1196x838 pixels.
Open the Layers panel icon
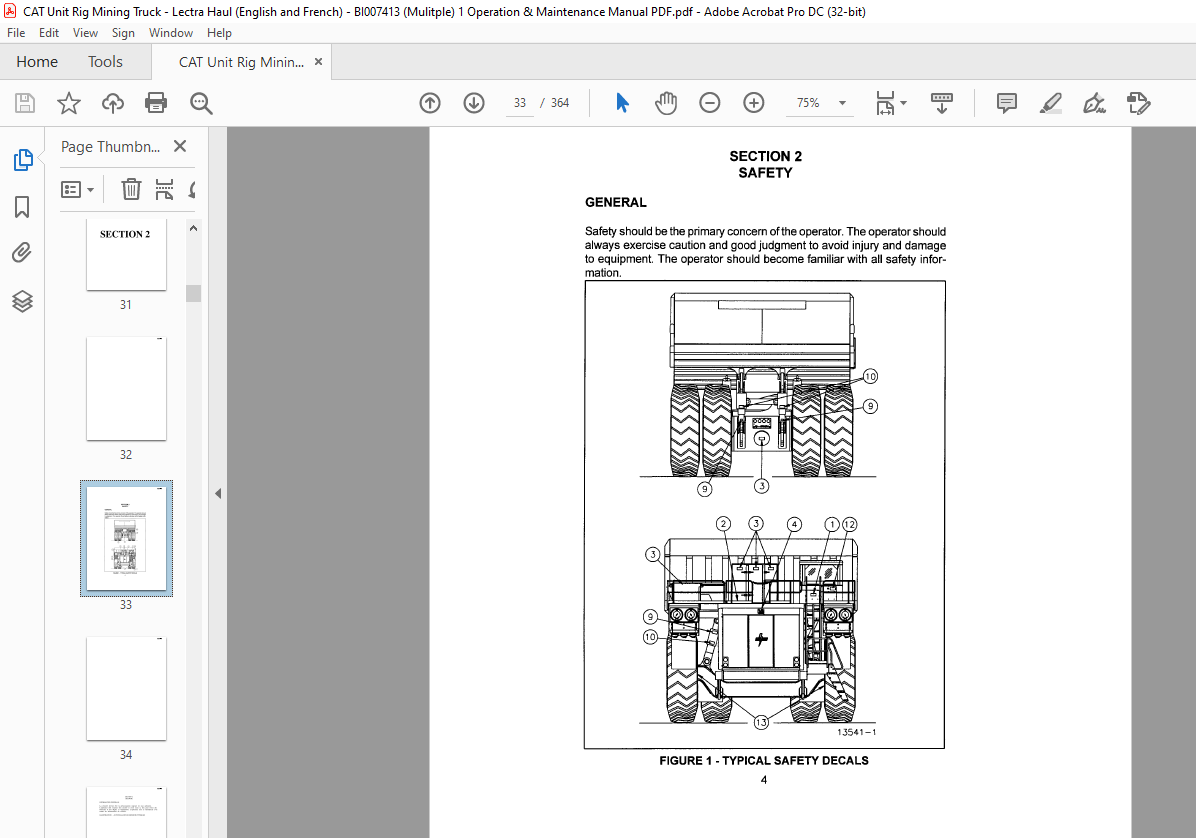(x=22, y=301)
